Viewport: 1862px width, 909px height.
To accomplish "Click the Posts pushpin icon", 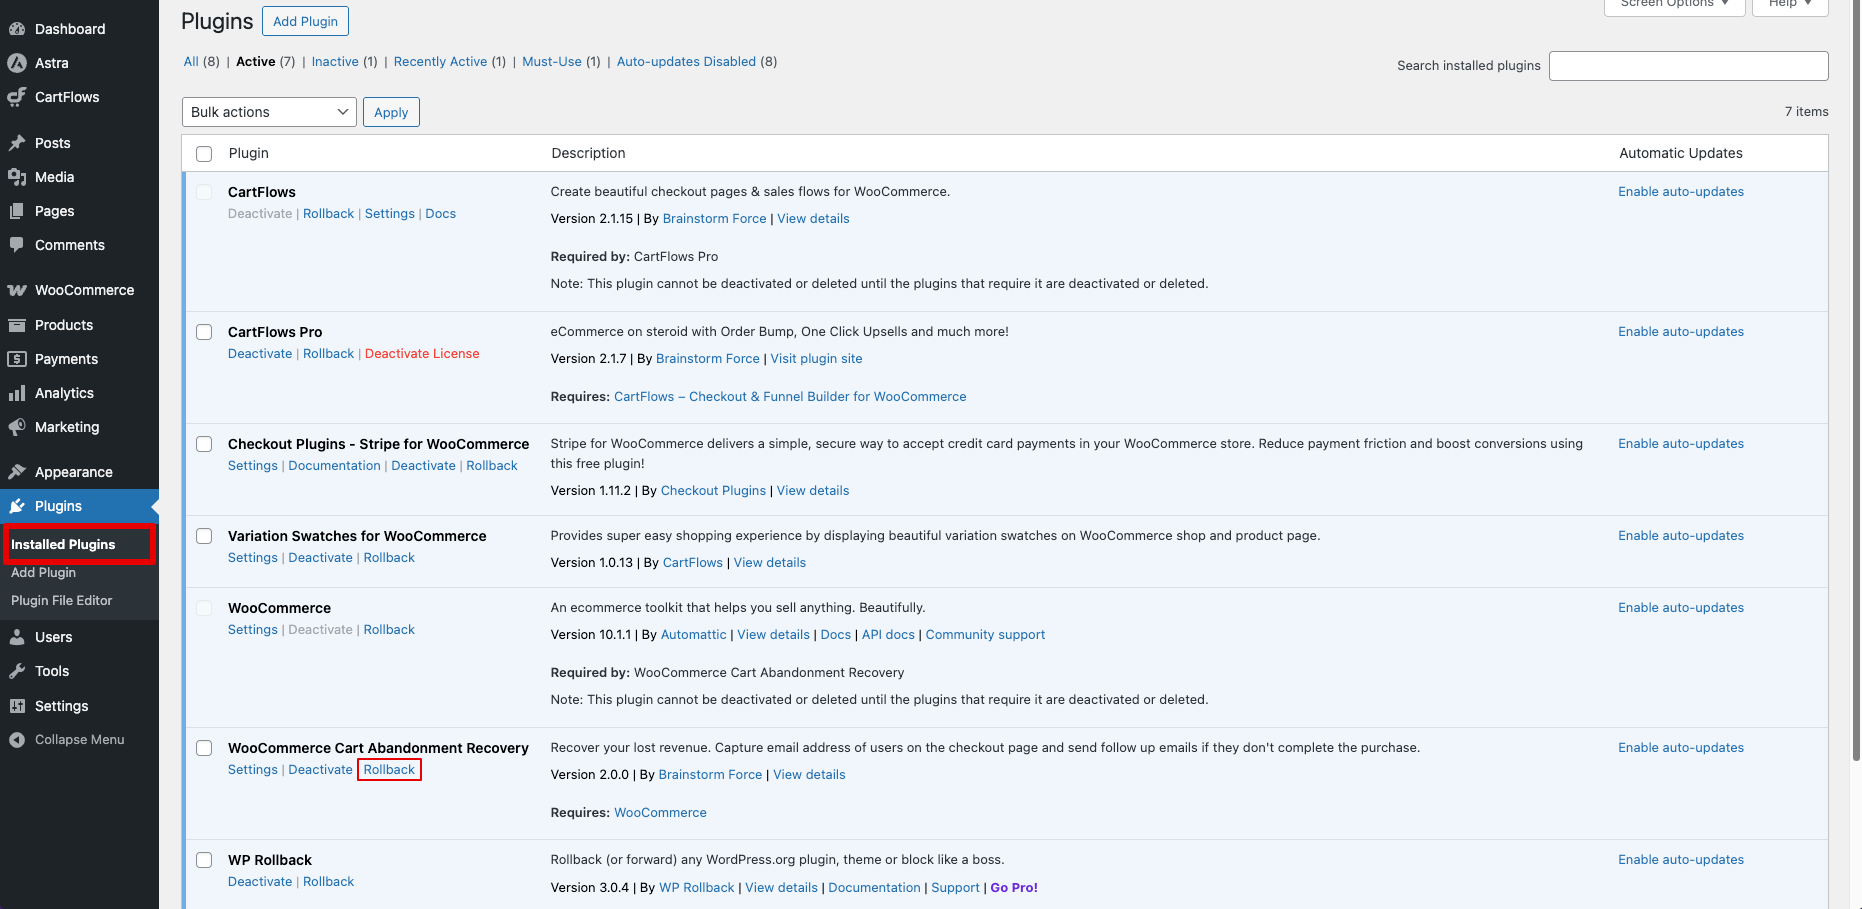I will tap(17, 143).
